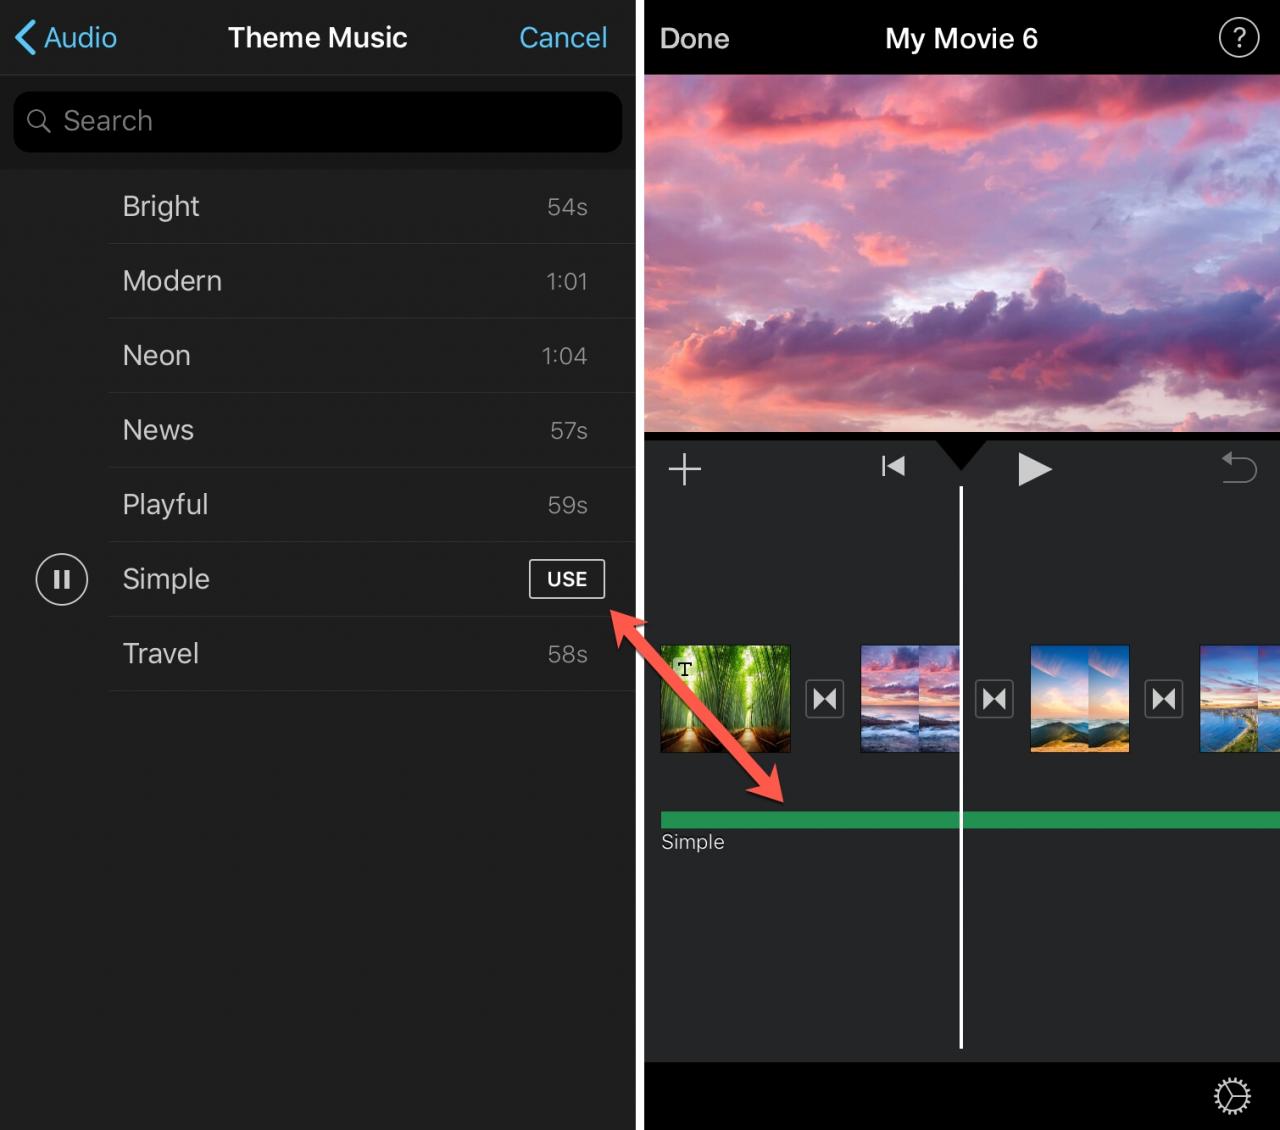Focus the Search field
The width and height of the screenshot is (1280, 1130).
(x=318, y=122)
